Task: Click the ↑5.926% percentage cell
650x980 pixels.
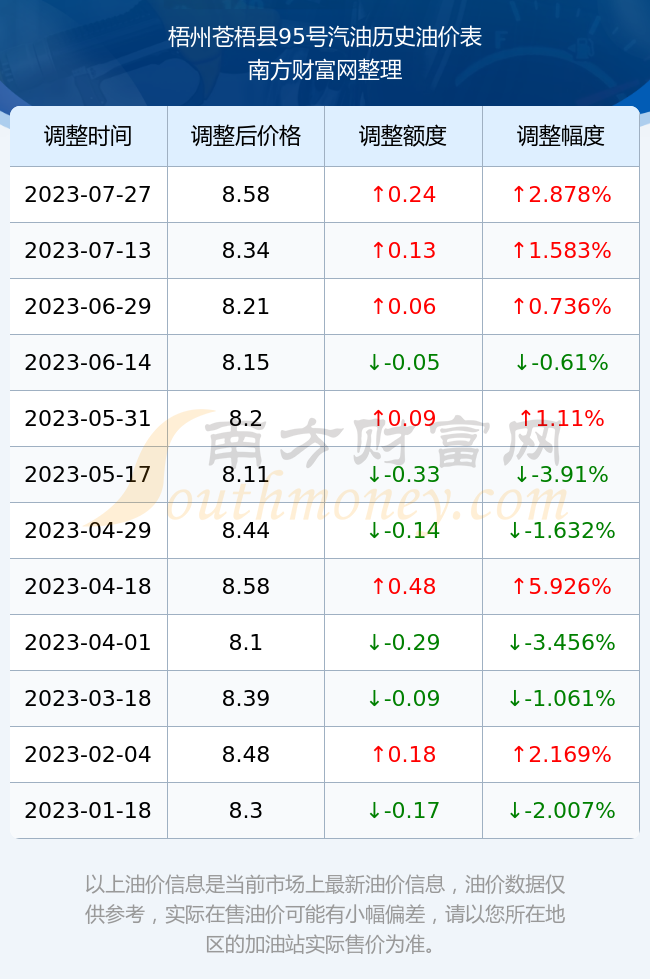Action: tap(561, 586)
